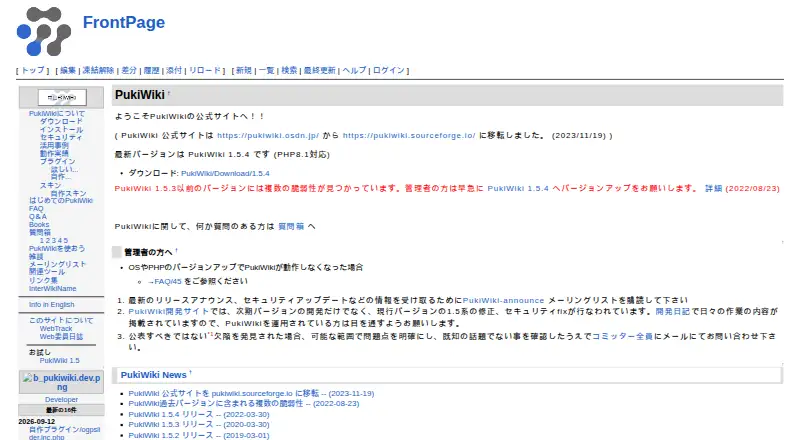Go to トップ in the navigation bar
The height and width of the screenshot is (440, 800).
[x=33, y=70]
